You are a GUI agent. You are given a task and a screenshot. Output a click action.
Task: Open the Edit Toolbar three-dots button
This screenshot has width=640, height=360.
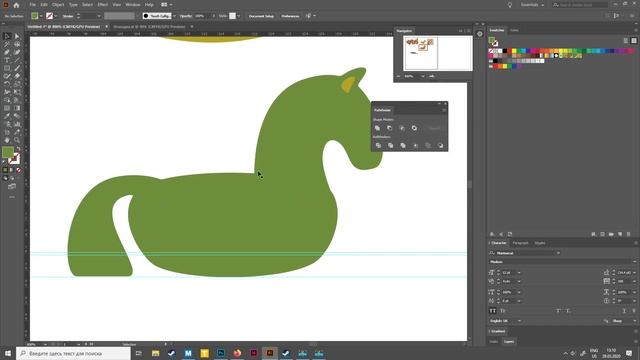[12, 197]
